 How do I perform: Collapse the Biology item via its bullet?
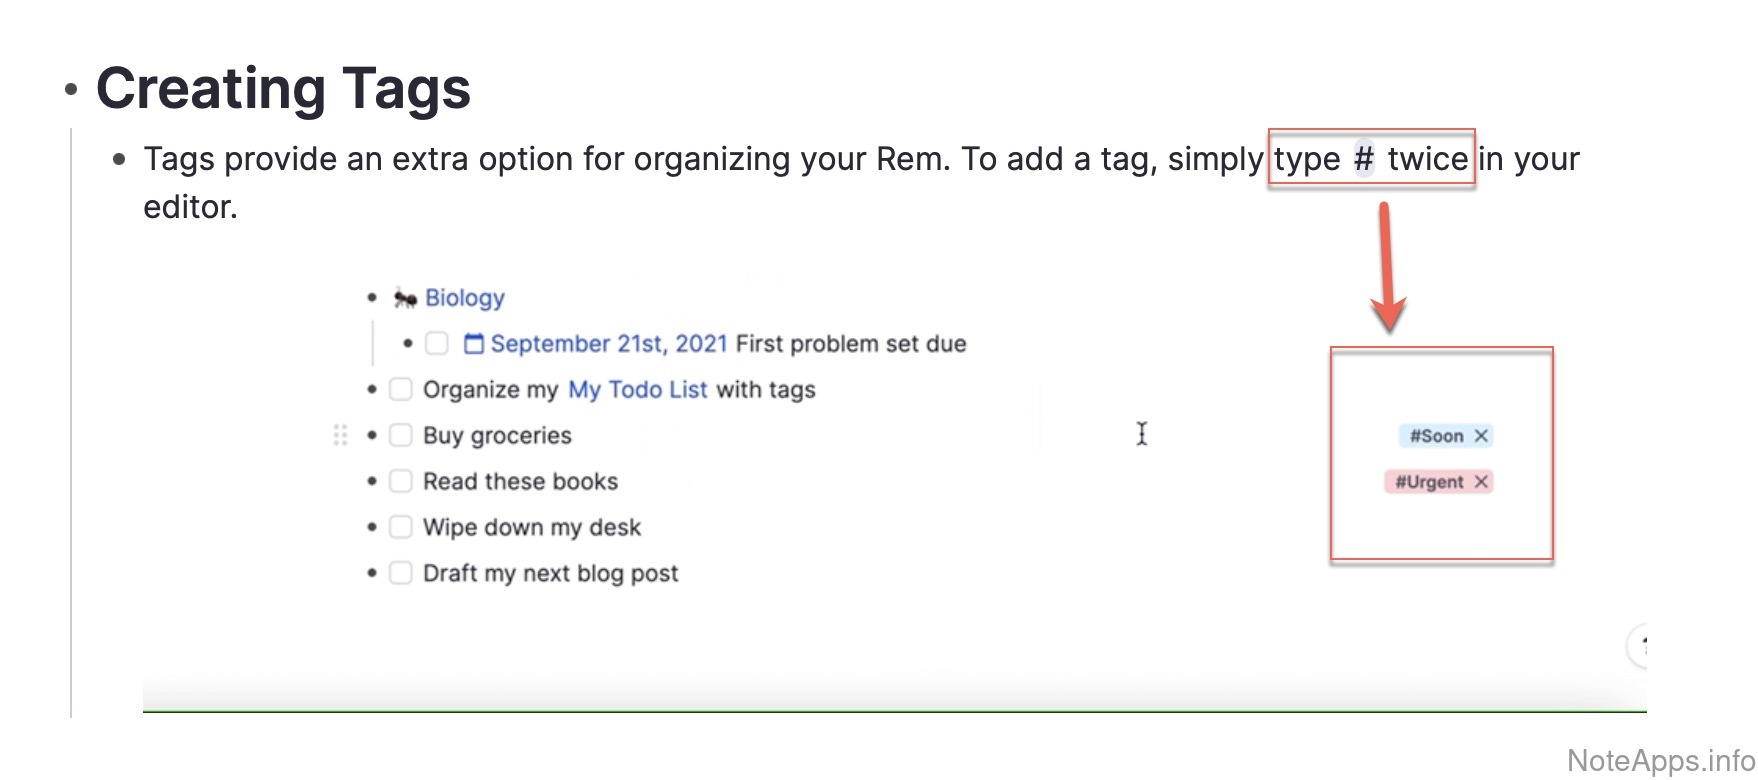pyautogui.click(x=372, y=298)
